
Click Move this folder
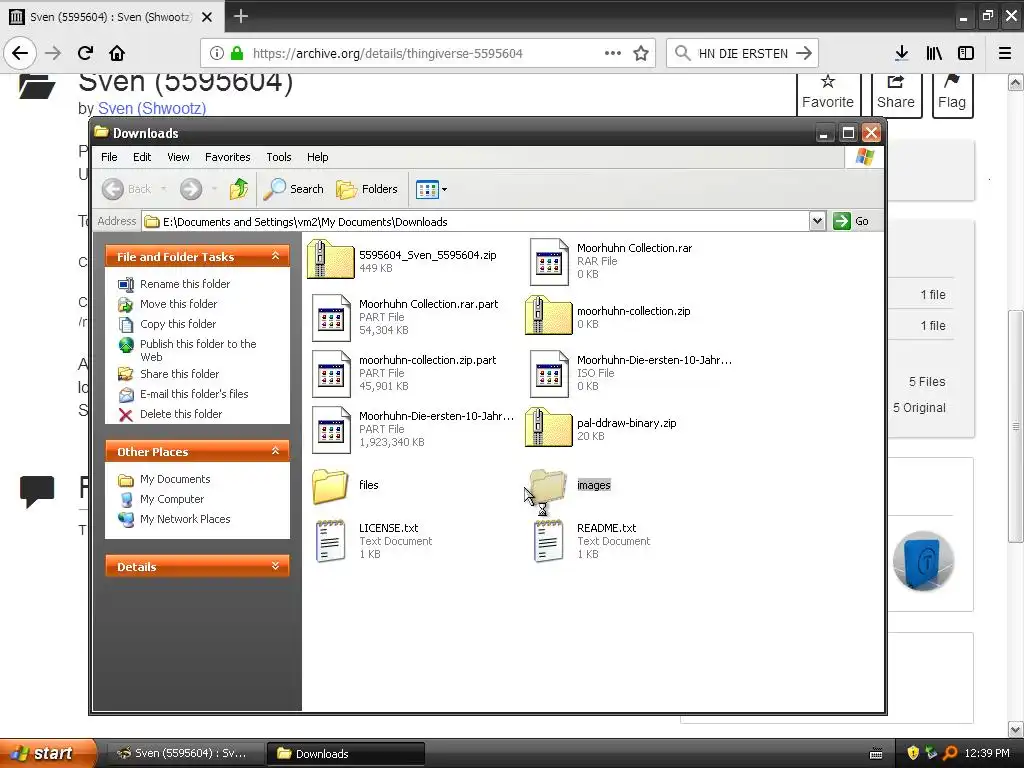click(x=178, y=304)
